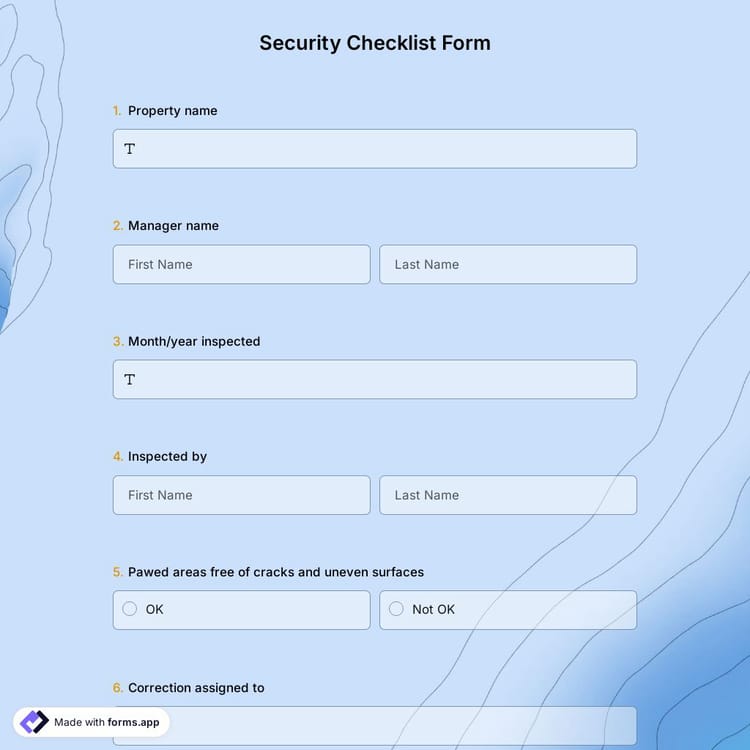Focus the Correction assigned to field
Image resolution: width=750 pixels, height=750 pixels.
click(400, 725)
